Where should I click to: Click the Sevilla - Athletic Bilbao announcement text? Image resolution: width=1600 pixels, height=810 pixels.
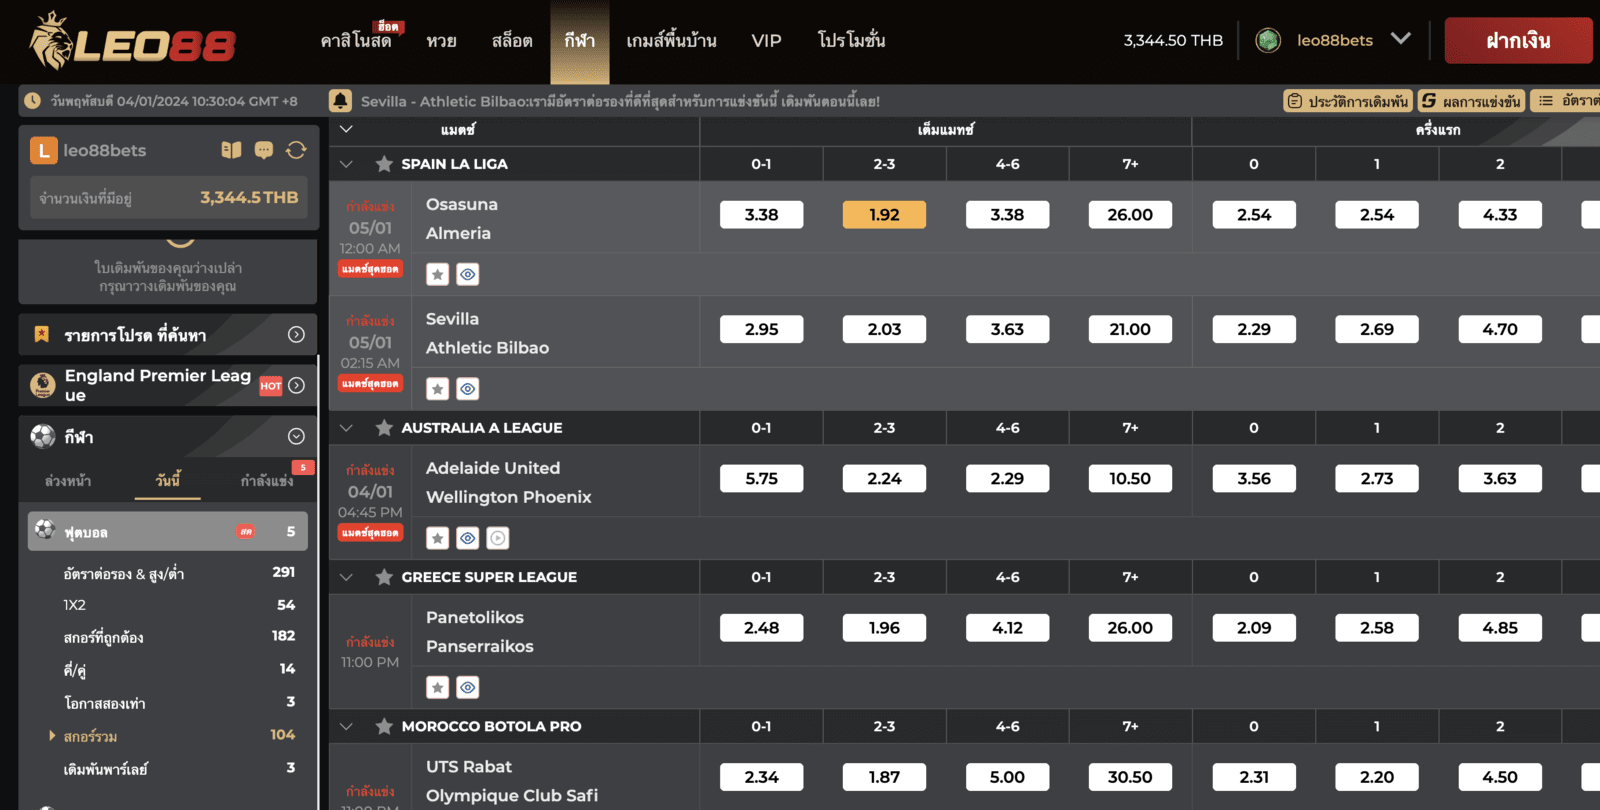(x=620, y=101)
